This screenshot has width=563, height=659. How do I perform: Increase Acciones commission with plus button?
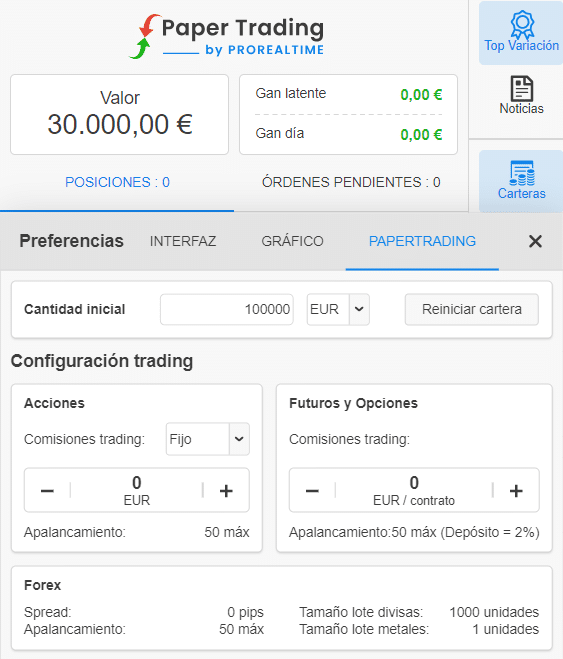click(226, 490)
